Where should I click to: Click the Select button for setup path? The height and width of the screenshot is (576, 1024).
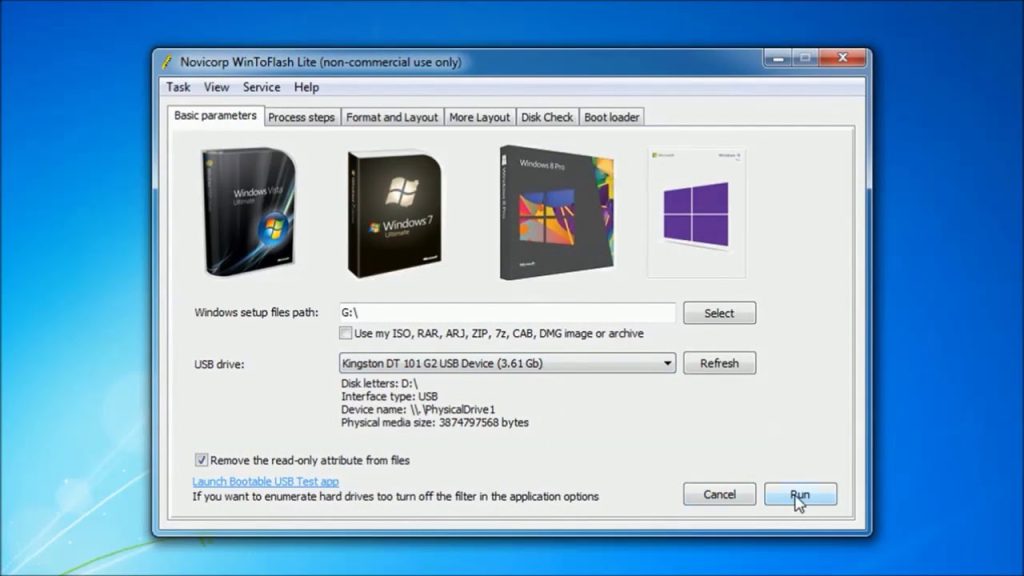pos(719,313)
